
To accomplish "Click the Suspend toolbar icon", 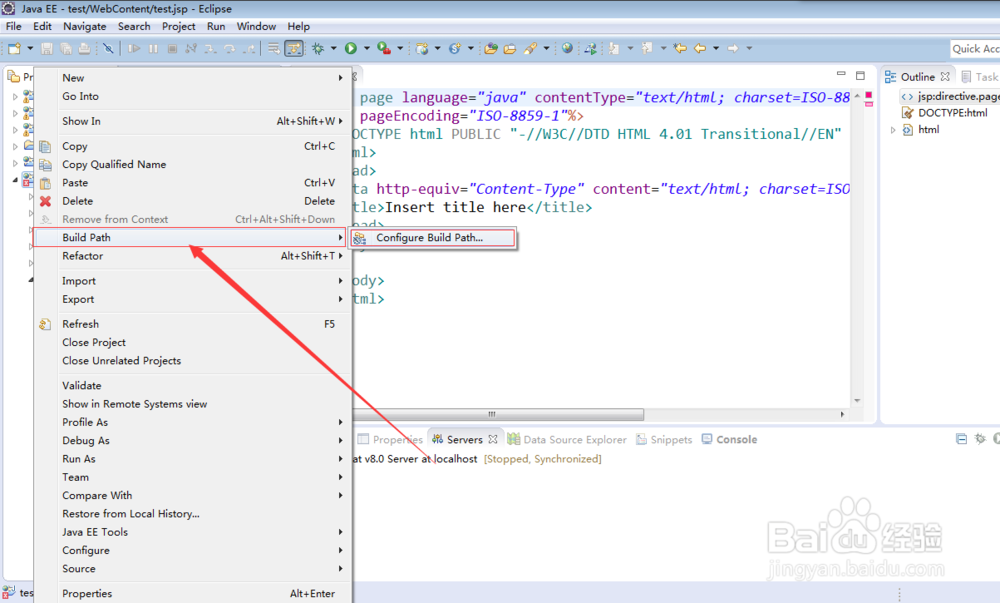I will tap(153, 48).
